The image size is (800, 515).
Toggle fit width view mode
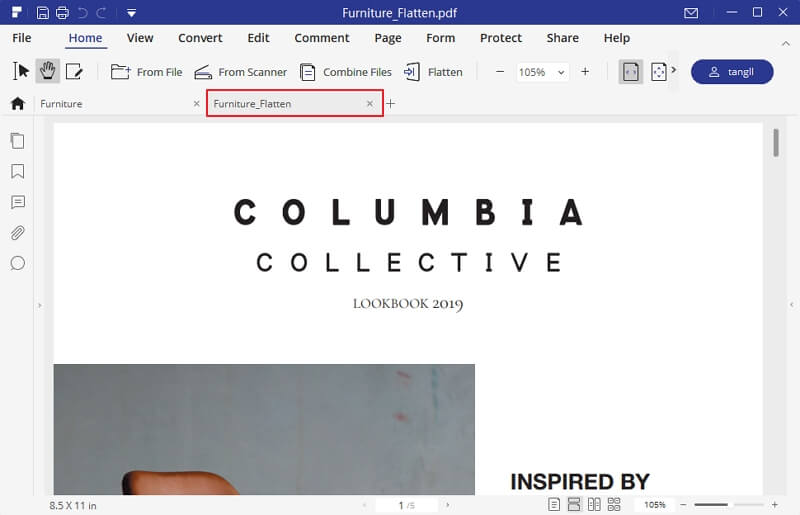[631, 71]
